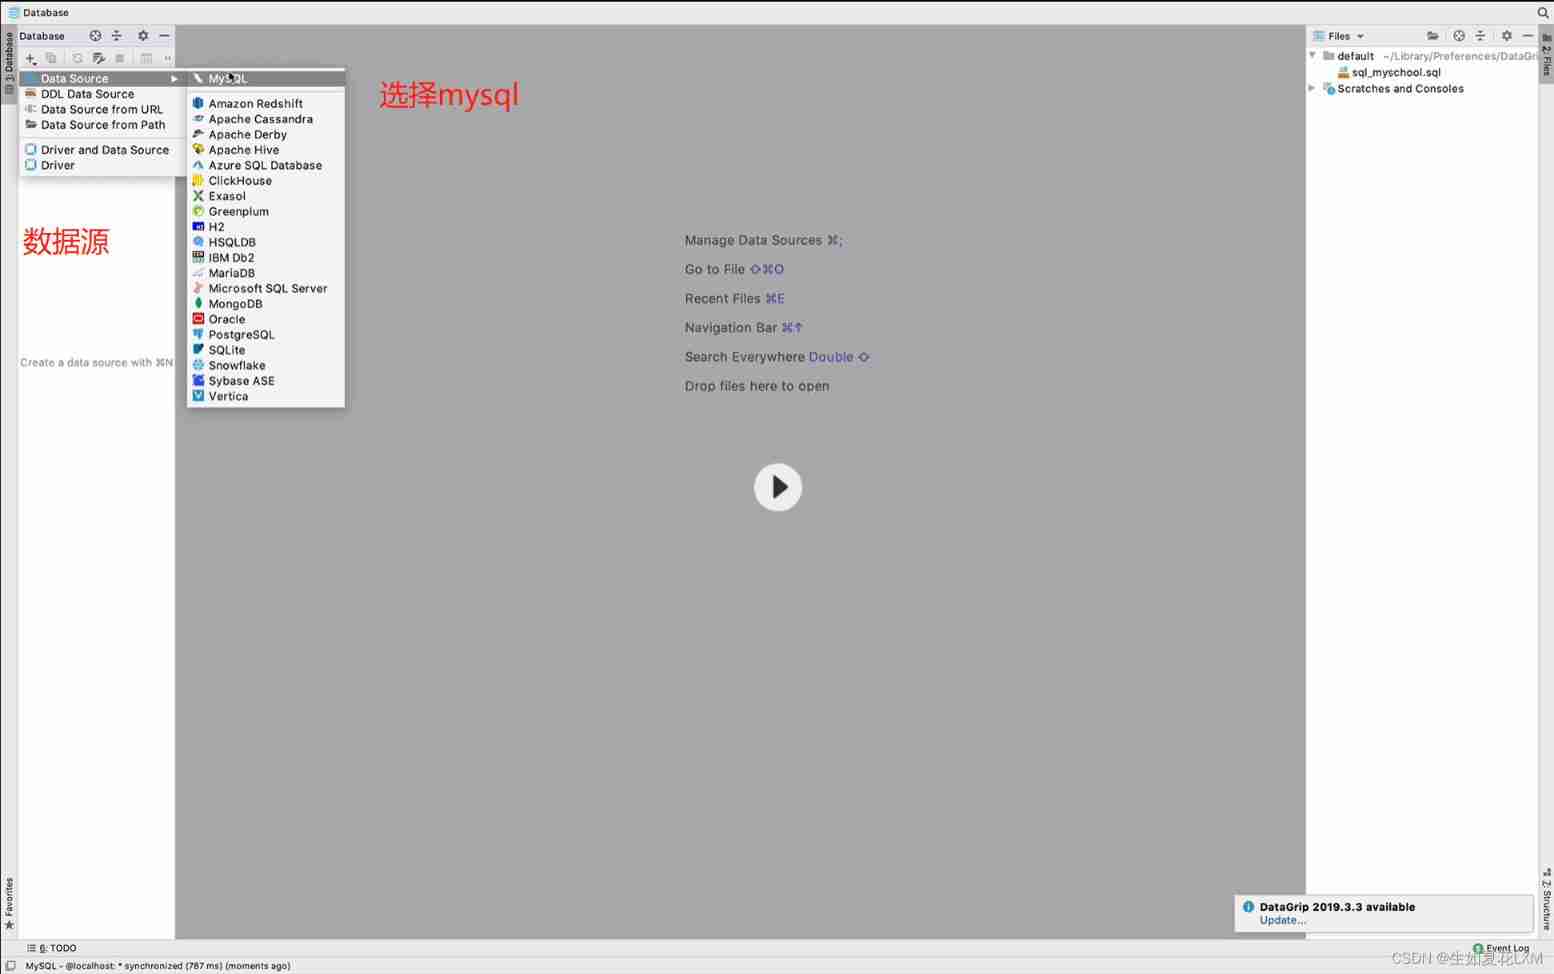
Task: Open the Favorites side tab
Action: pyautogui.click(x=9, y=903)
